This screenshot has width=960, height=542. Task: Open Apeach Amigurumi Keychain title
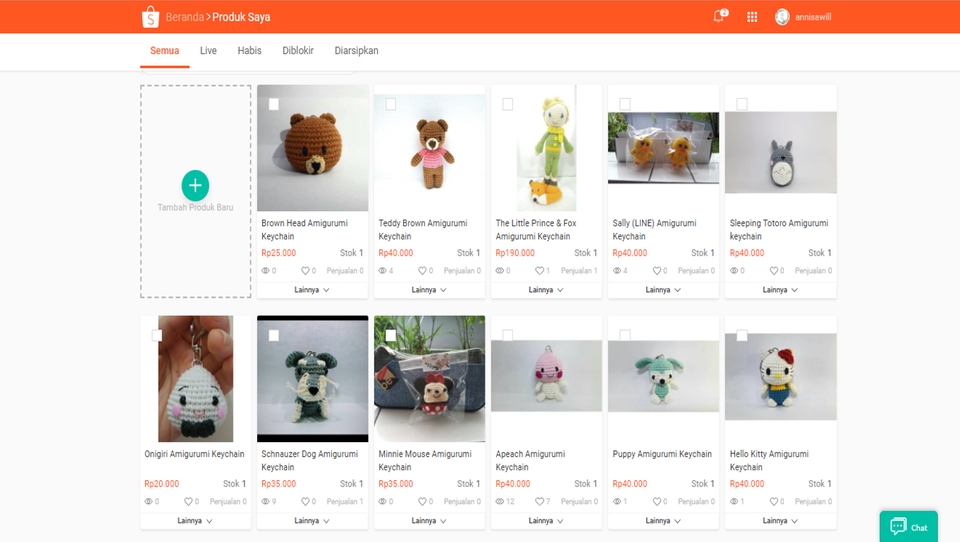530,461
